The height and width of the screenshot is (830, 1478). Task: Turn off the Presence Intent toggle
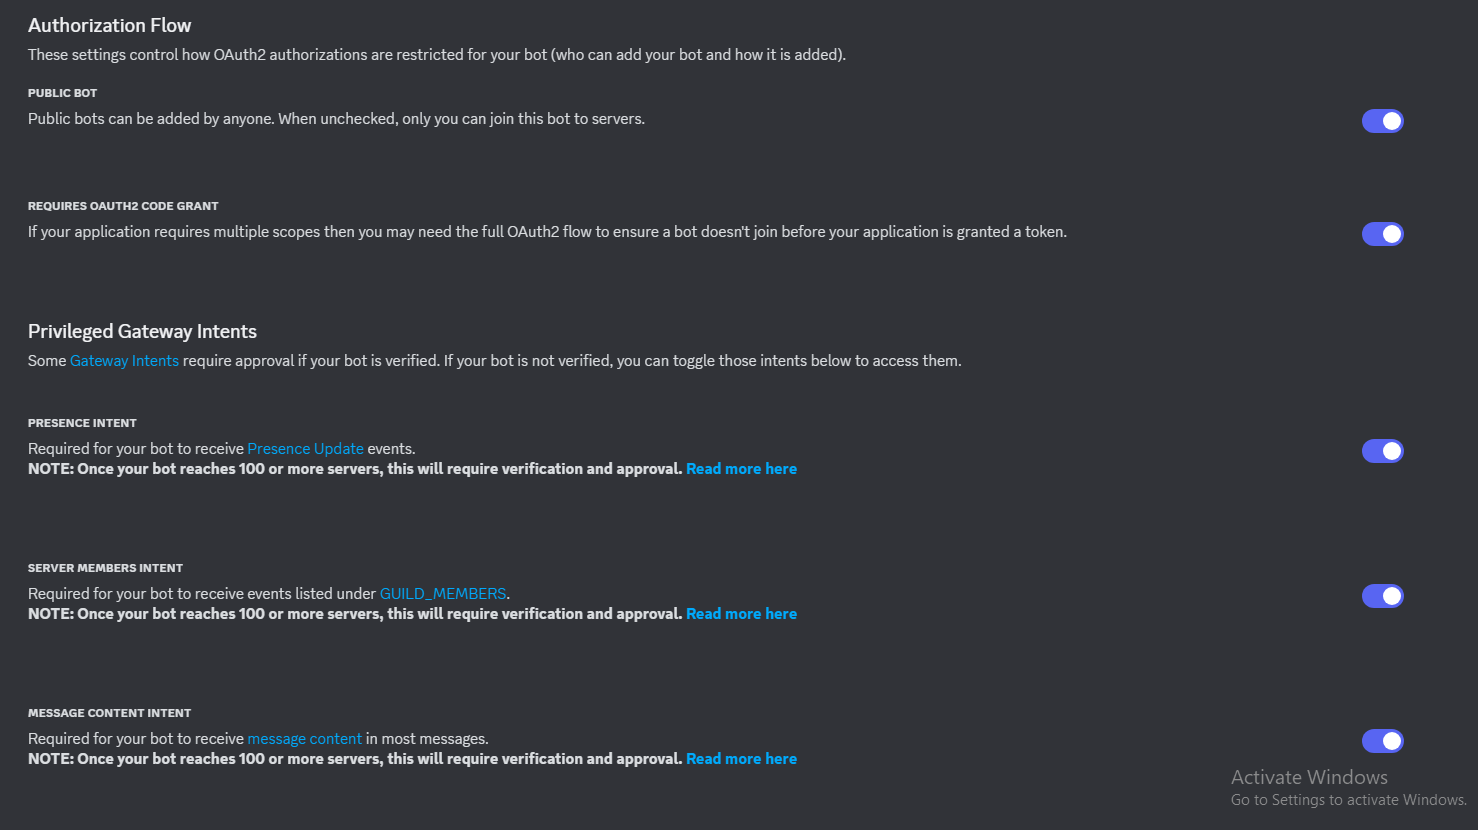1382,451
